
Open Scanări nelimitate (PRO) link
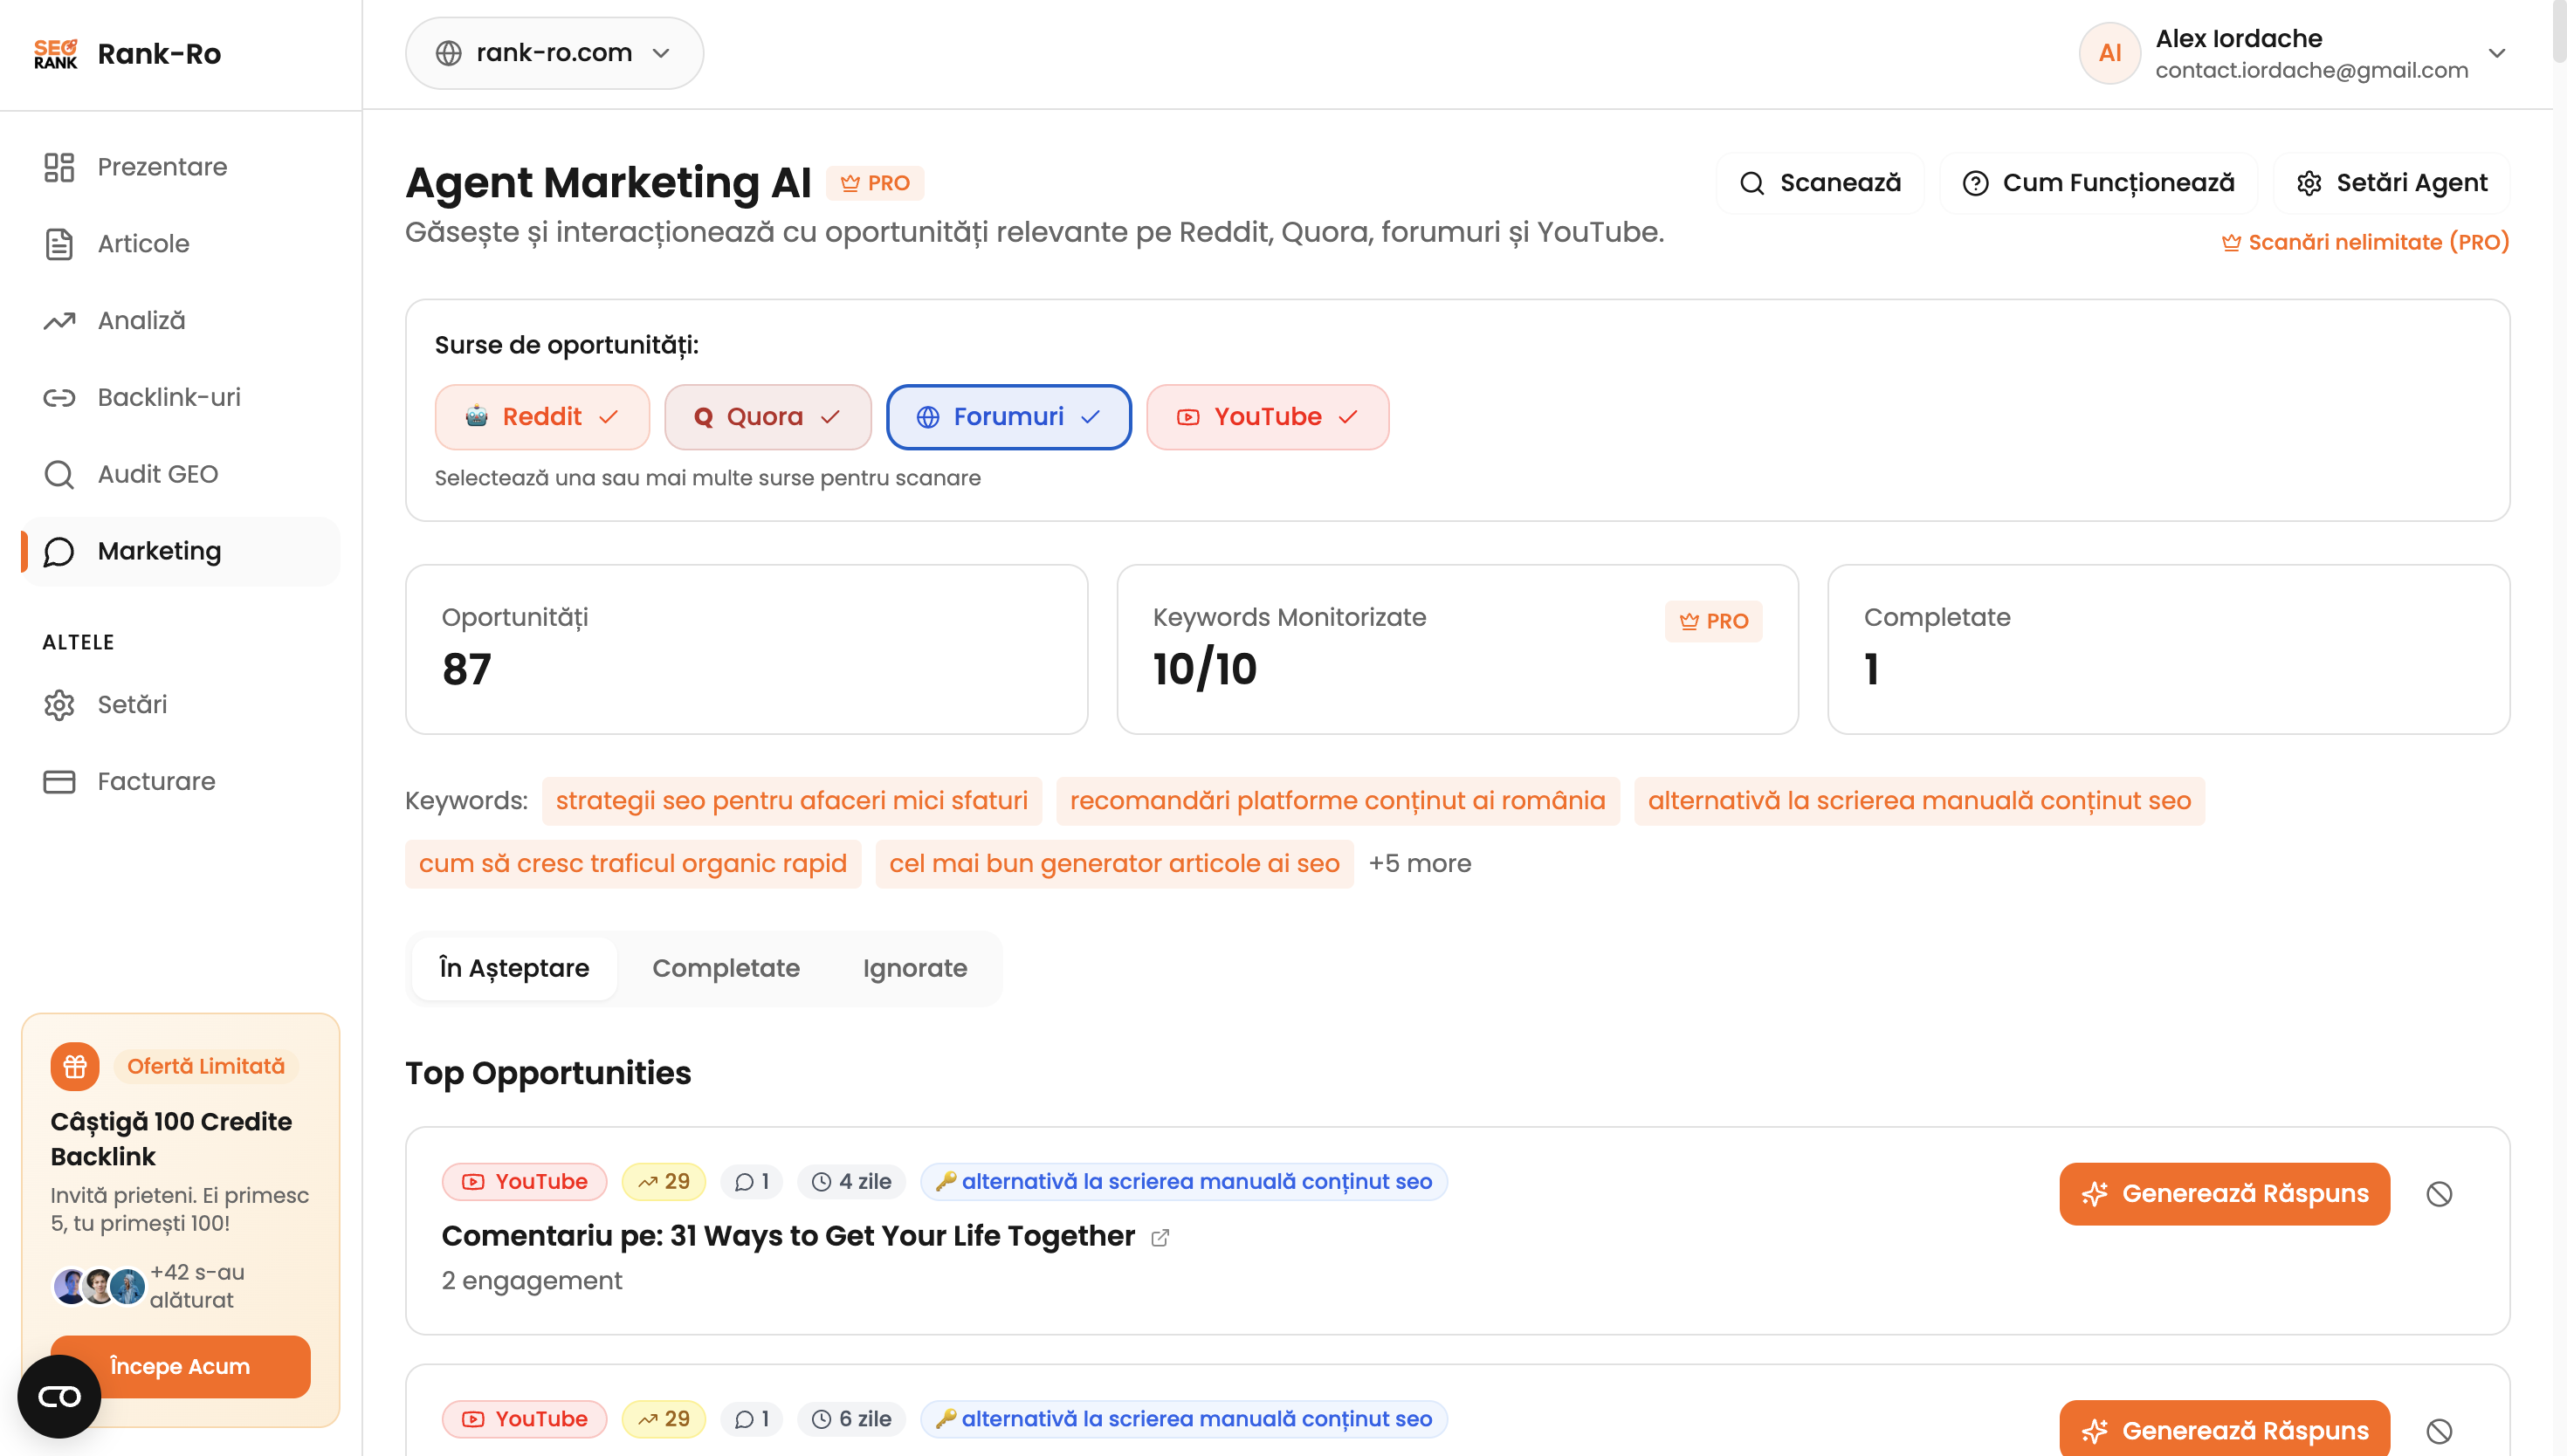[2365, 243]
